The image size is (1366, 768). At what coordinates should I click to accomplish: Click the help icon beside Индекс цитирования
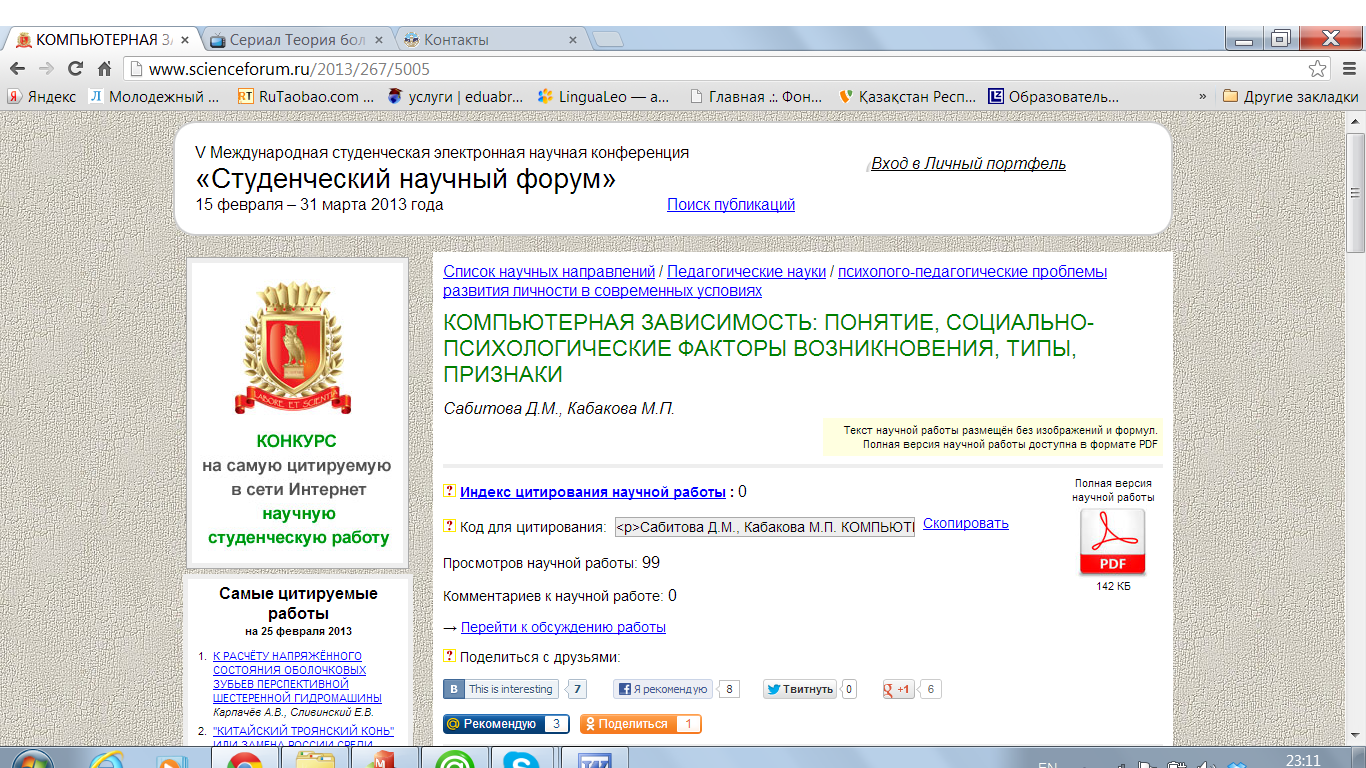click(x=449, y=491)
